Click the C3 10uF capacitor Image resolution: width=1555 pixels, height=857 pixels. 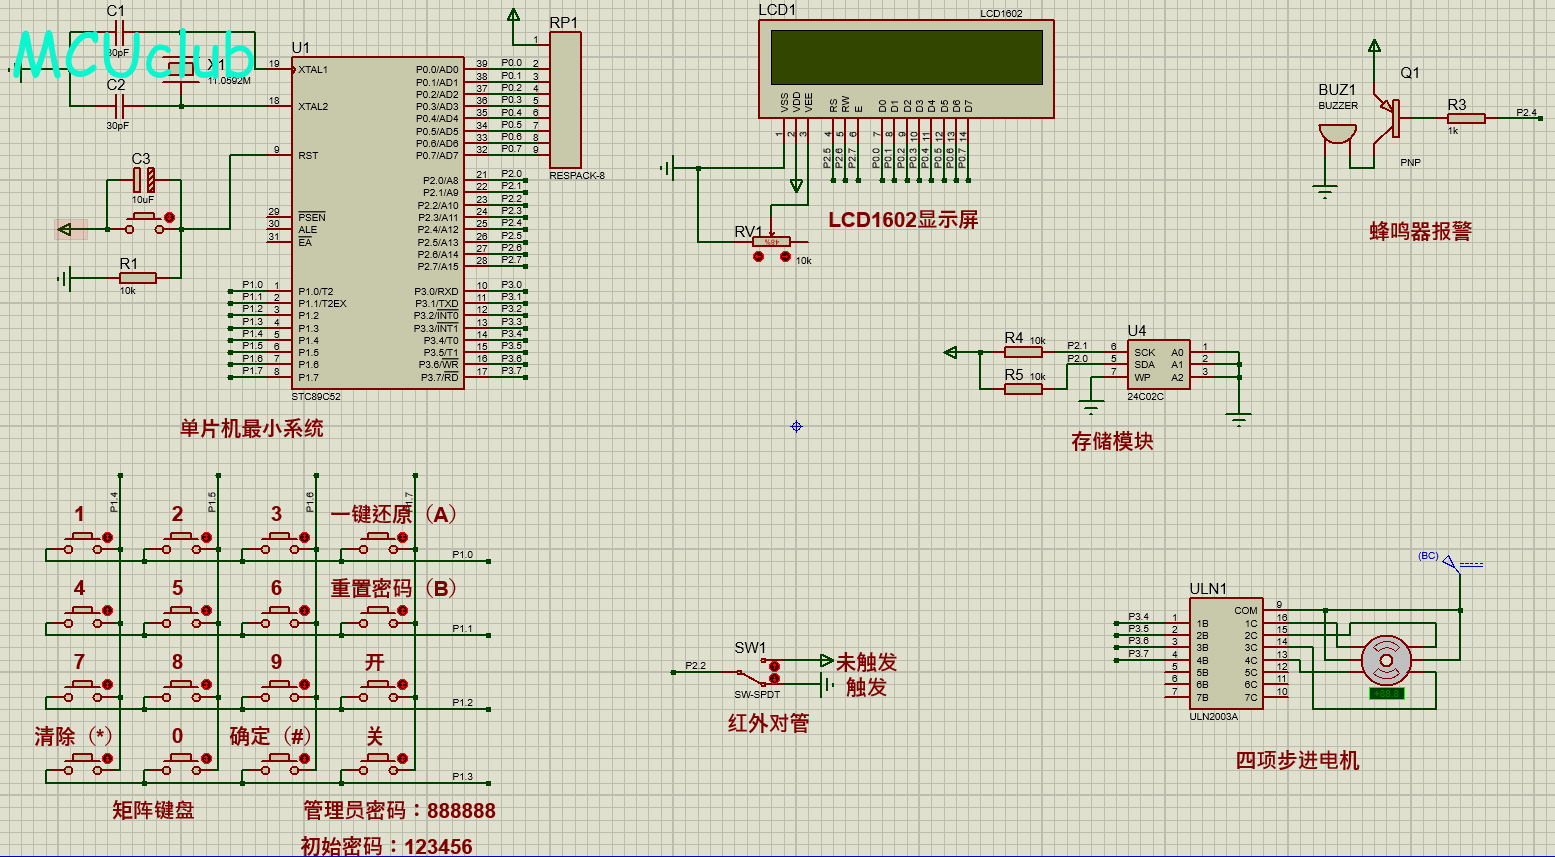pos(144,181)
